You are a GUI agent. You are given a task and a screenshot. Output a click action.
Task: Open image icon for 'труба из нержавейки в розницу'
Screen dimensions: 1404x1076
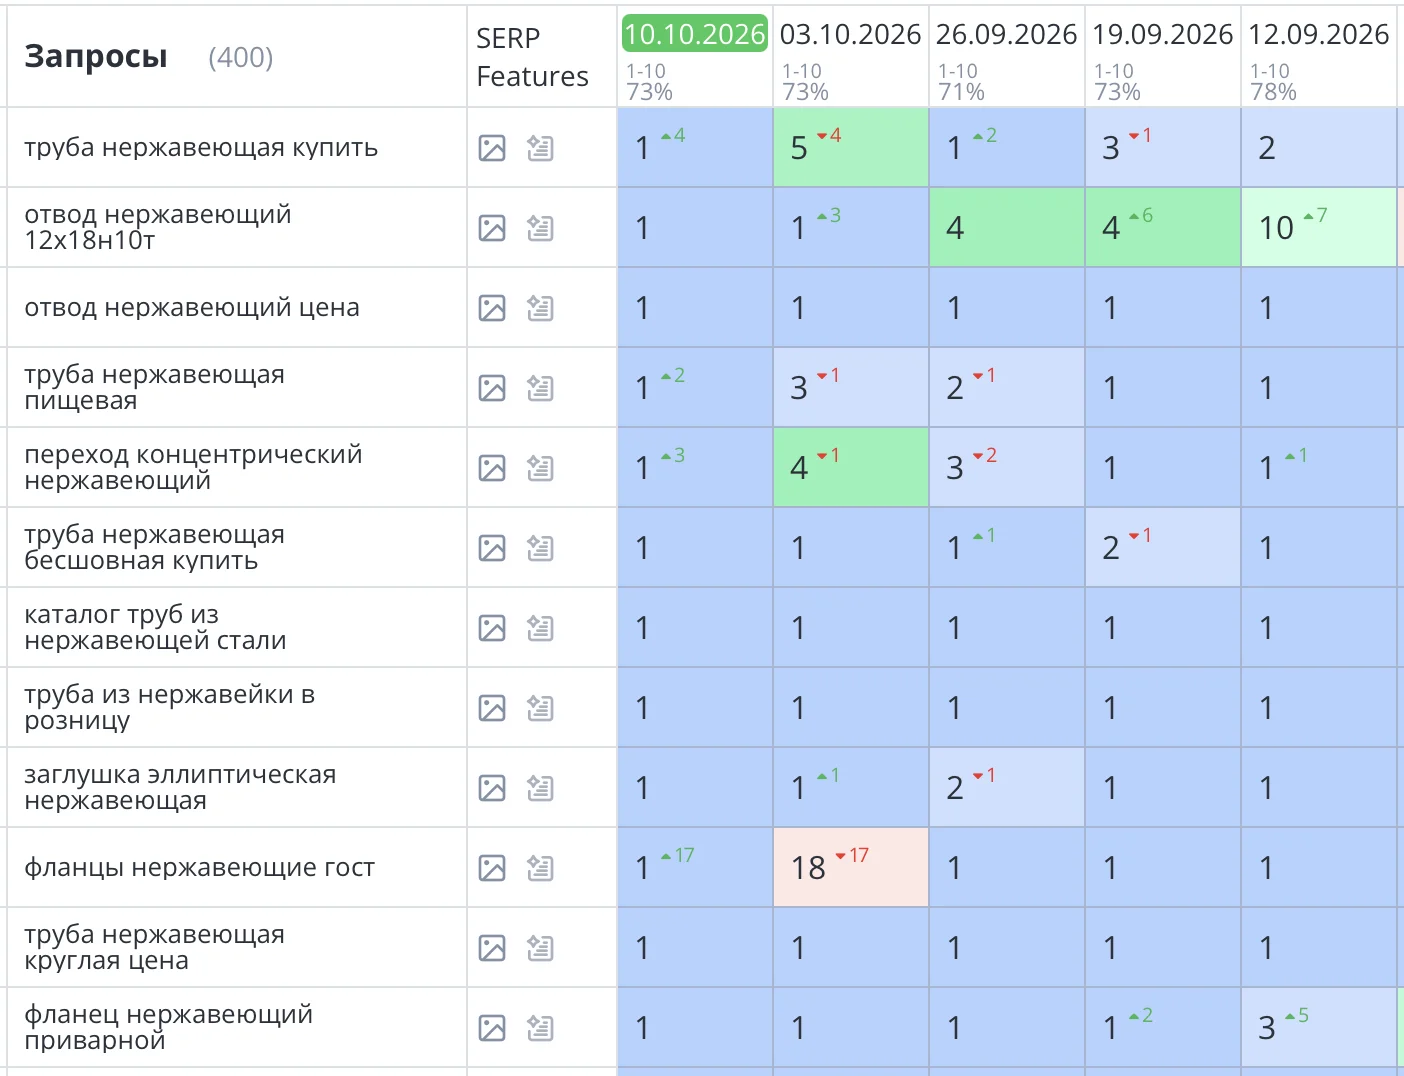(x=492, y=708)
